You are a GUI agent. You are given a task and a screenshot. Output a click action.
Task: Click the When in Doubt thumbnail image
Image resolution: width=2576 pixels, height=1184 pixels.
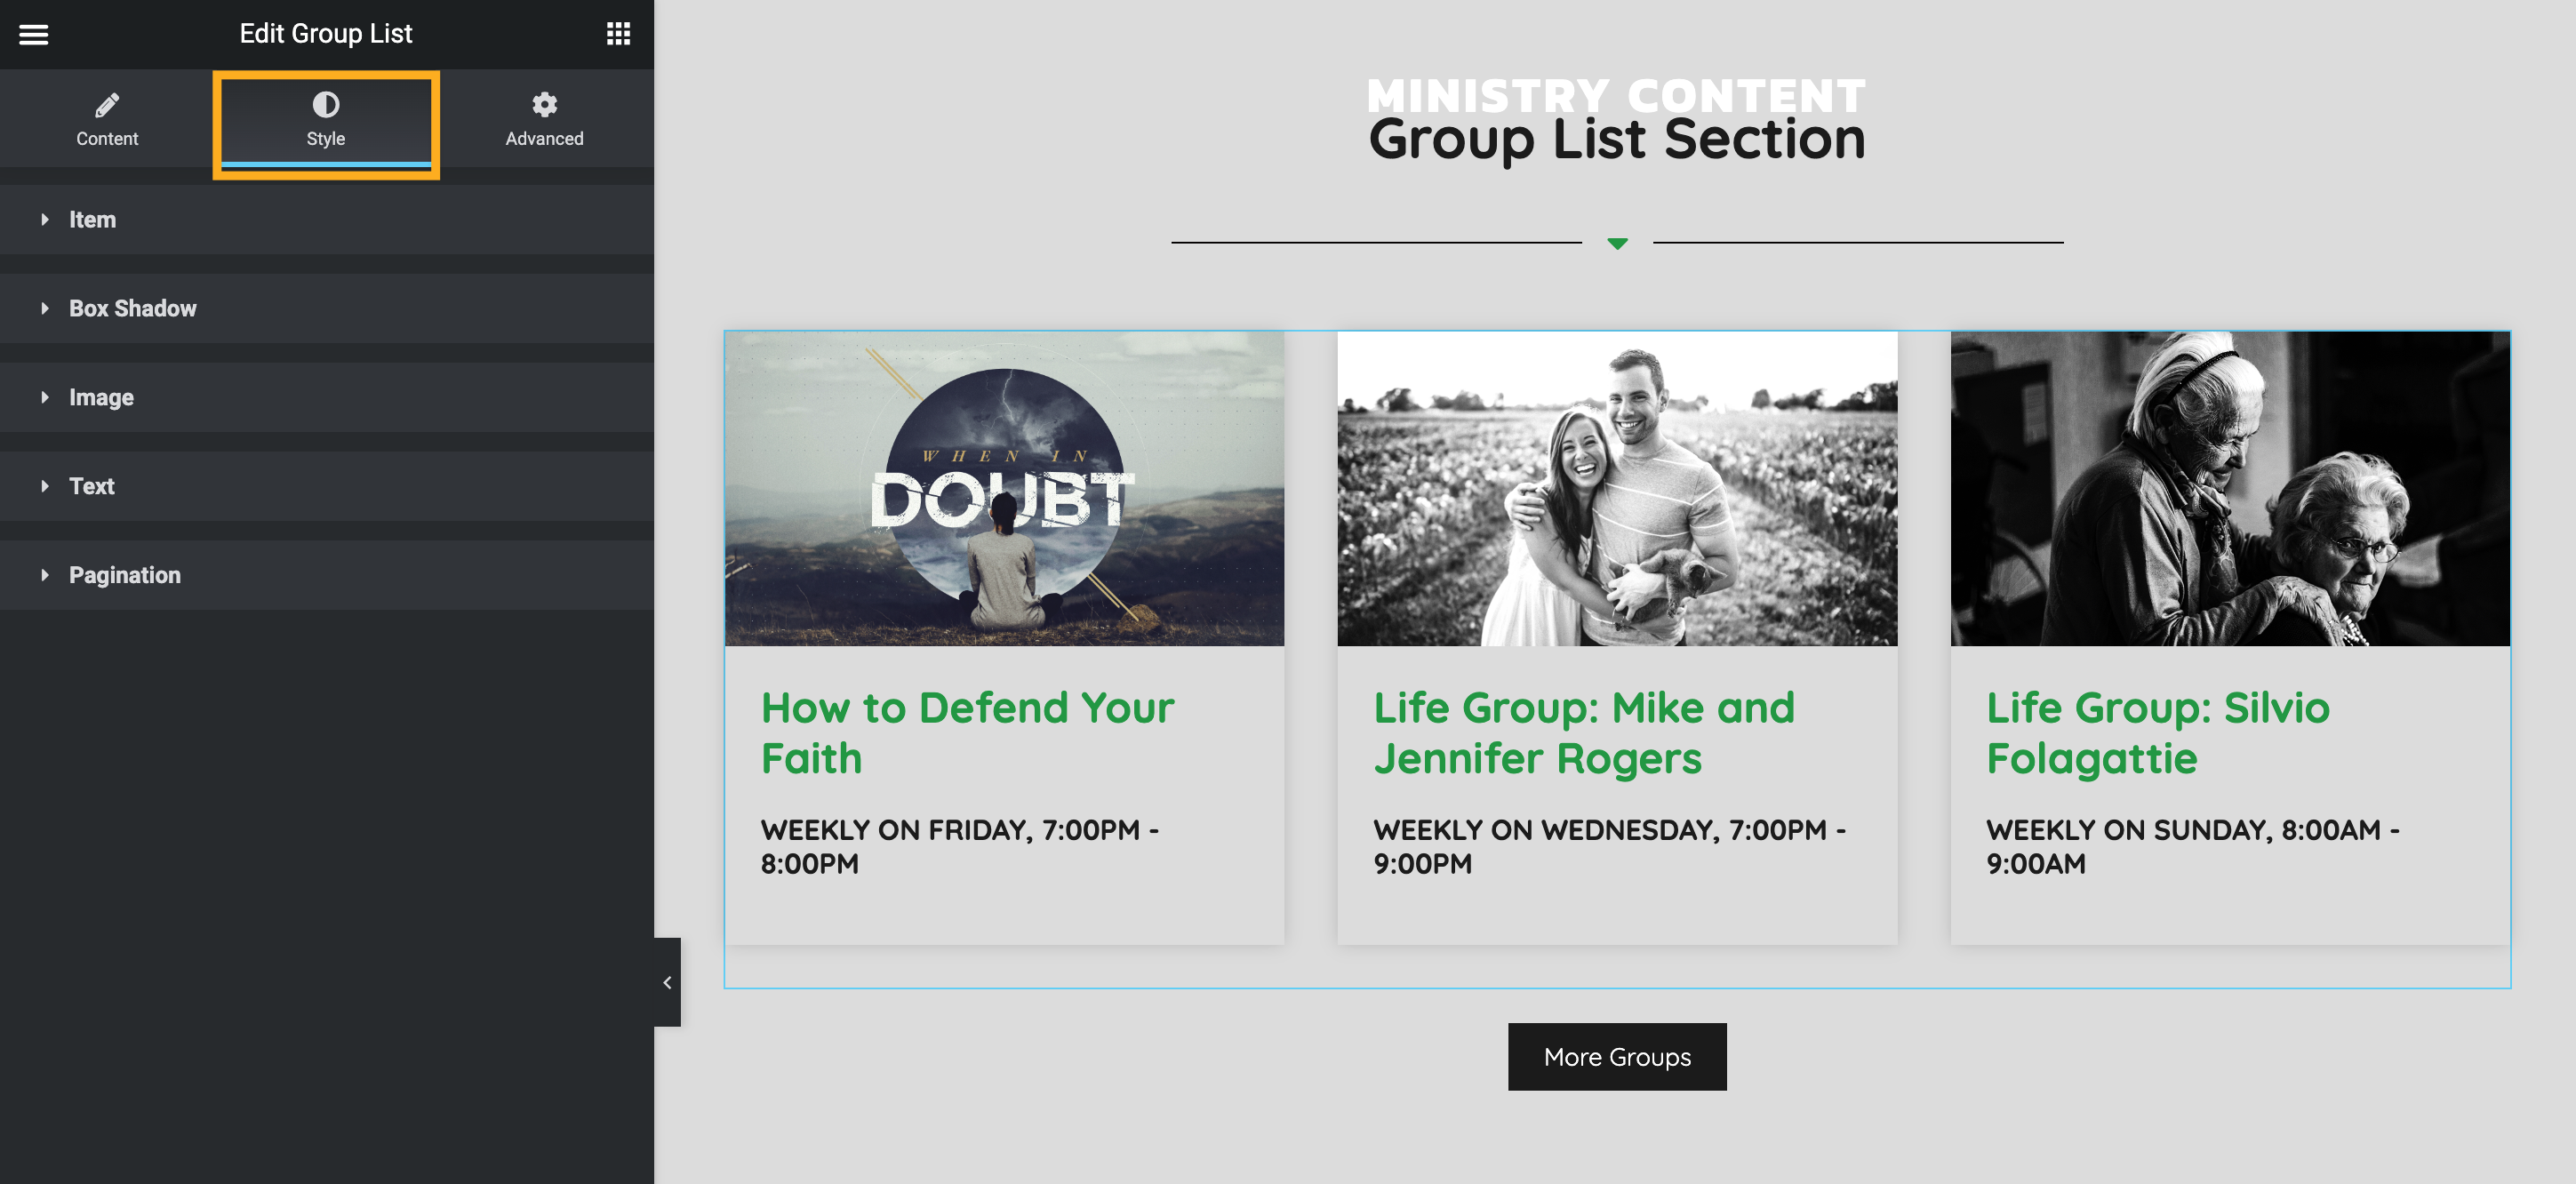(1004, 489)
